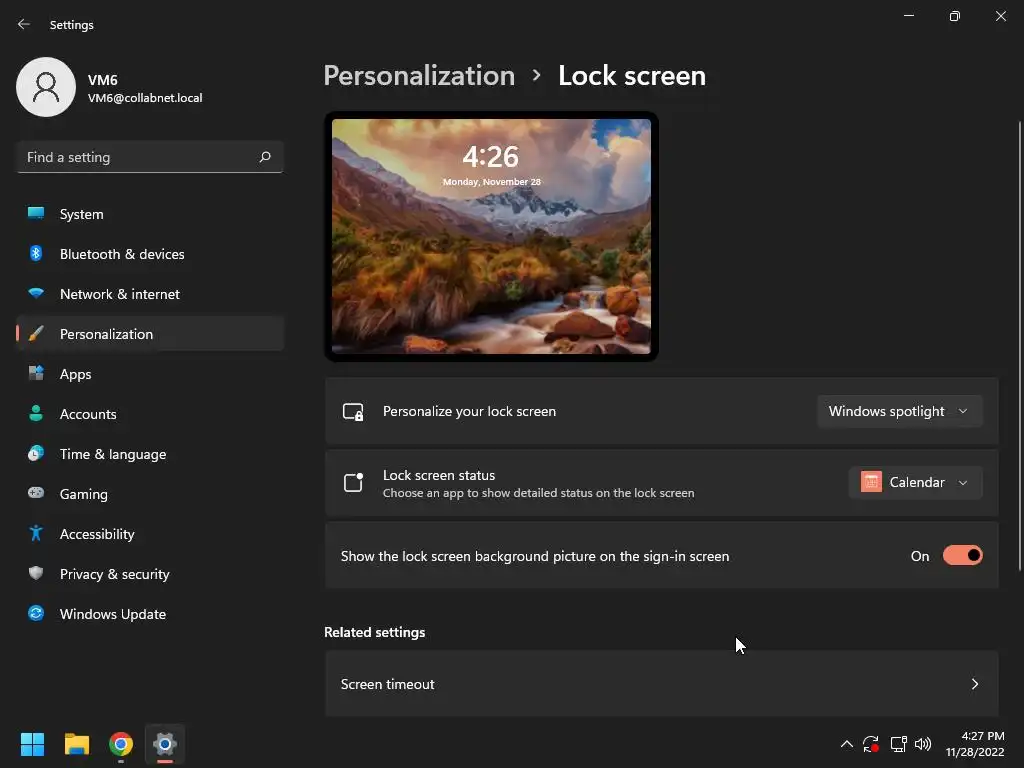Click the System monitor icon

(x=36, y=214)
